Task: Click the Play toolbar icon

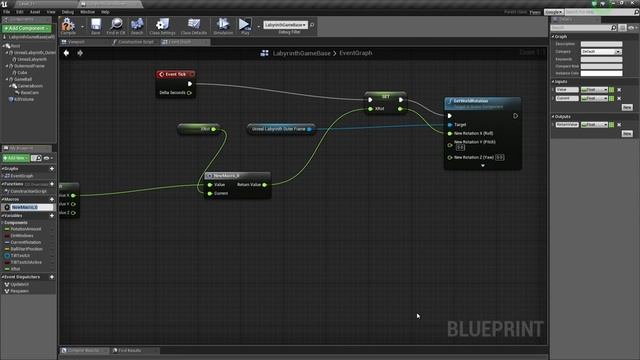Action: click(245, 25)
